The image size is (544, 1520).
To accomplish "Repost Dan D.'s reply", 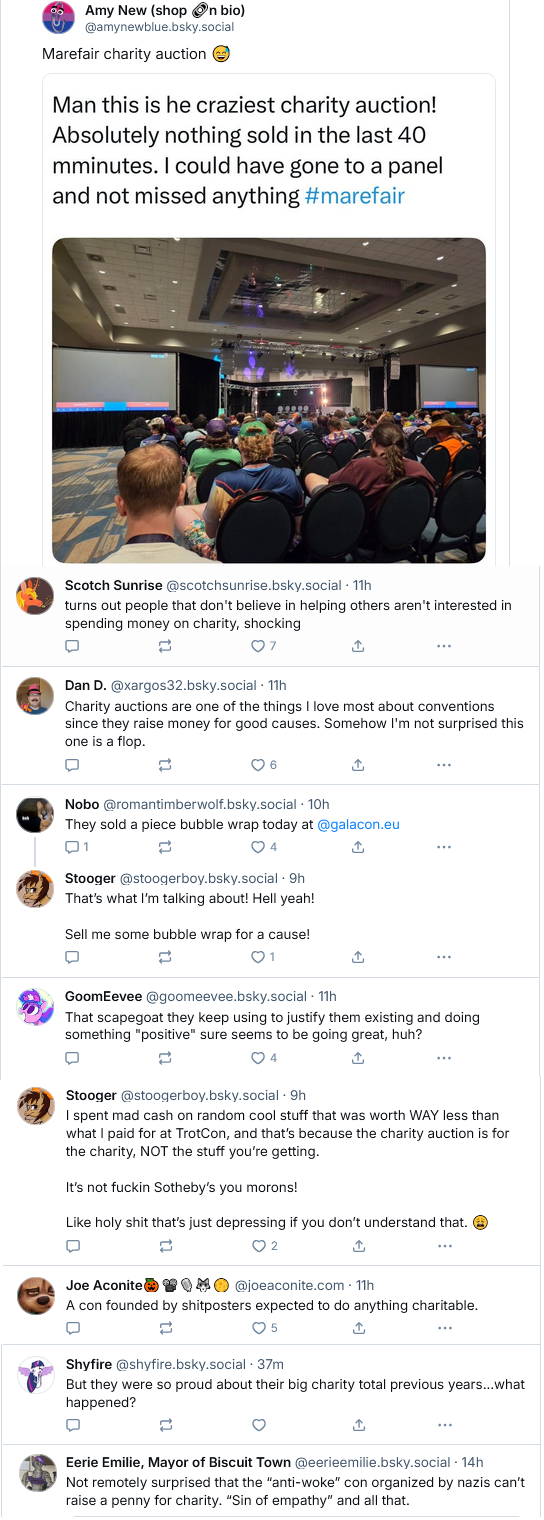I will [165, 765].
